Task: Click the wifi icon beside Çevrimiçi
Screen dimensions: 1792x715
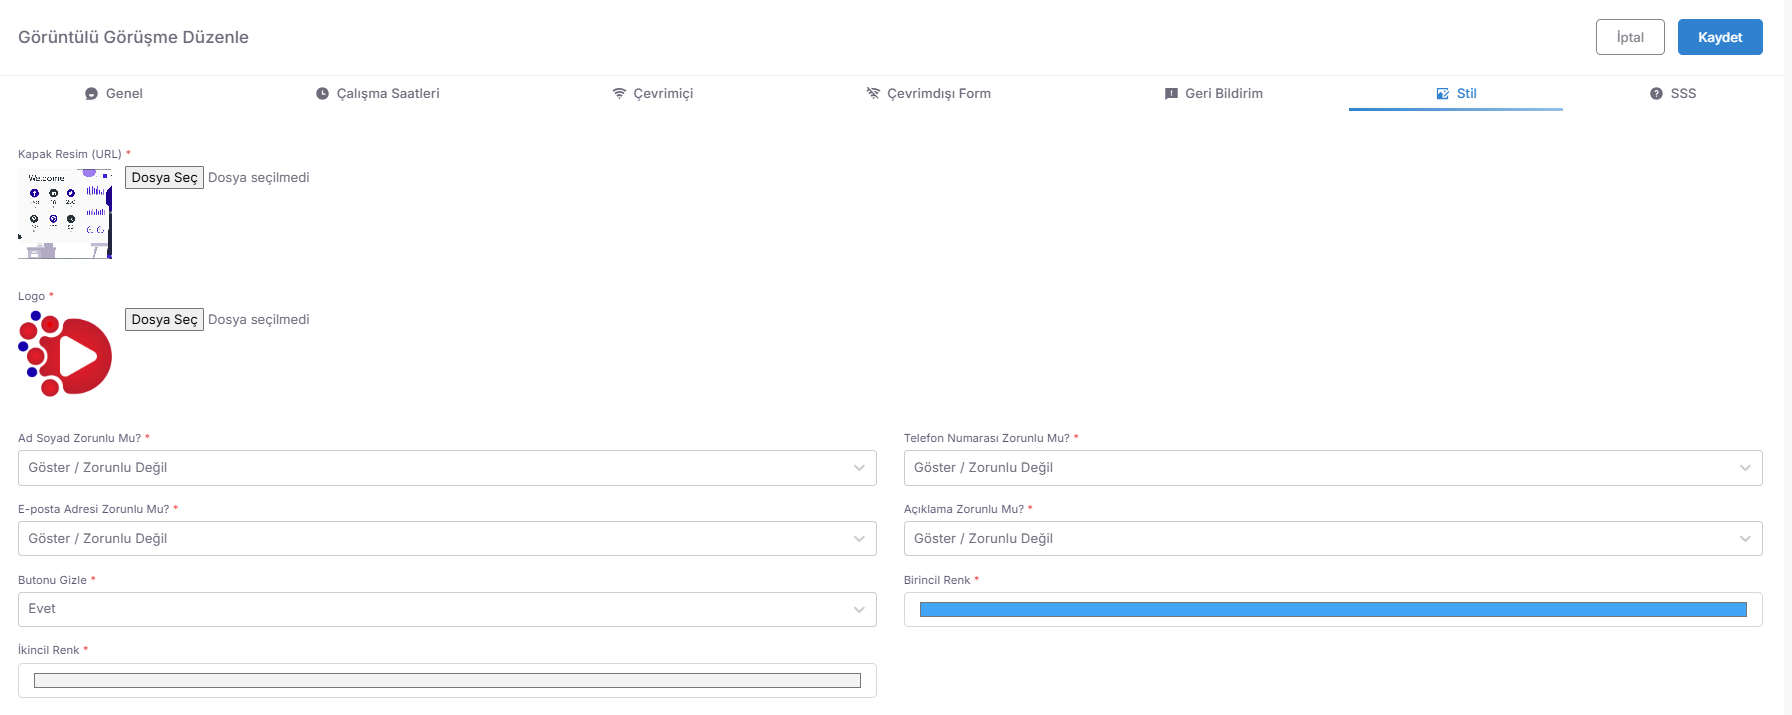Action: [619, 94]
